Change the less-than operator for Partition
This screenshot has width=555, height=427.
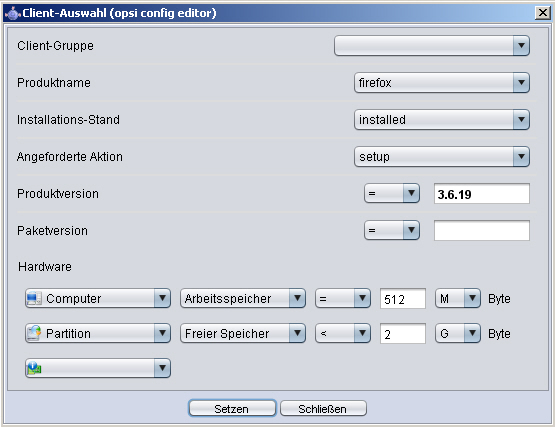(x=343, y=333)
